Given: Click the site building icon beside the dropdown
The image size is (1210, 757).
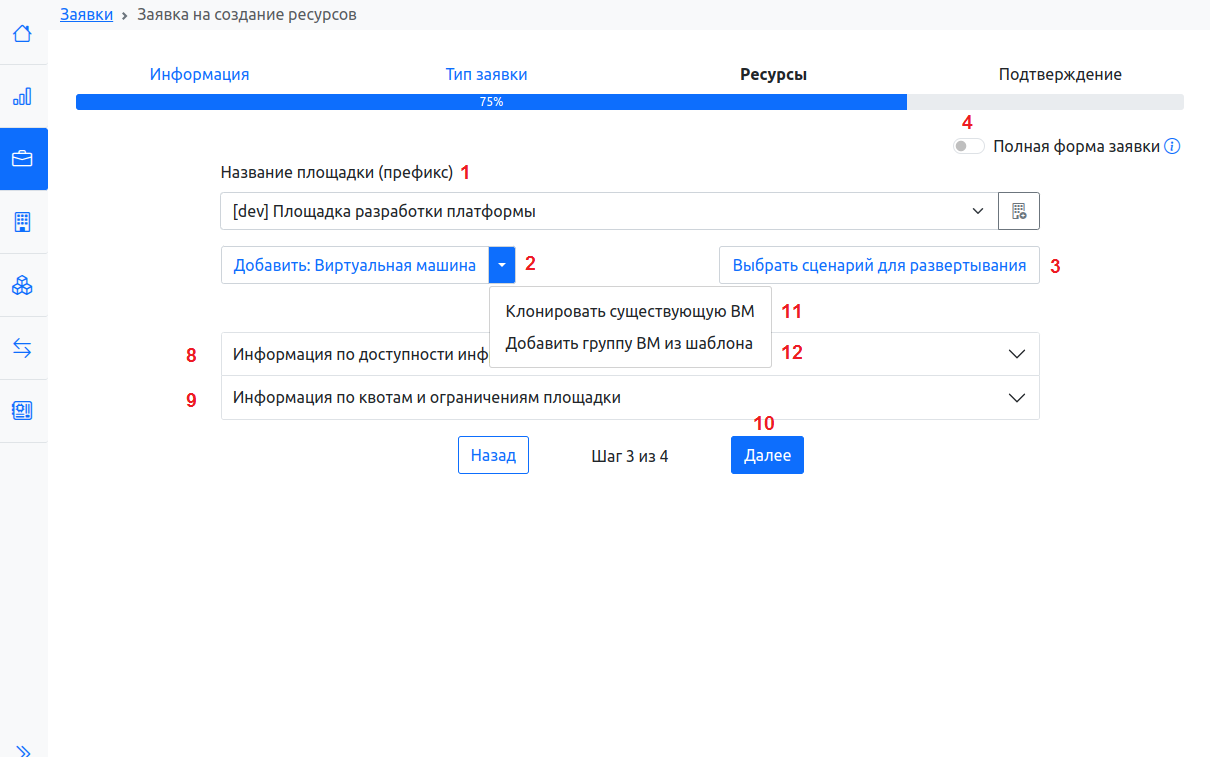Looking at the screenshot, I should tap(1019, 211).
